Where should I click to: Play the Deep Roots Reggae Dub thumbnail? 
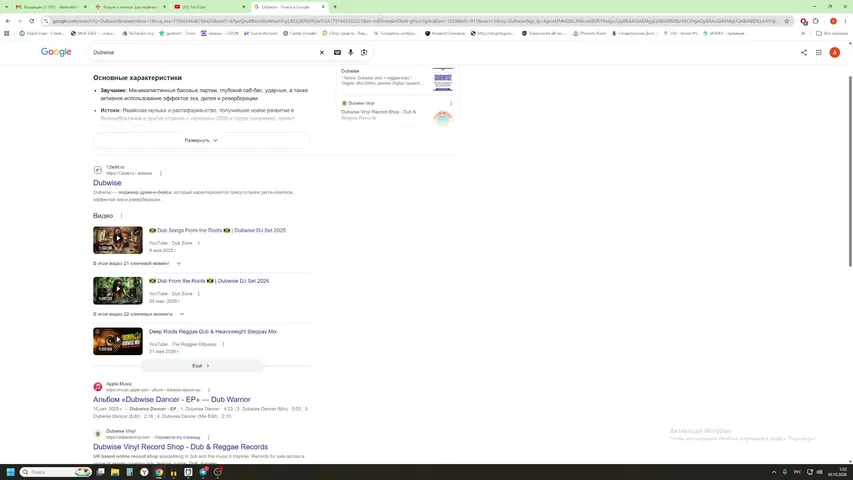click(118, 341)
